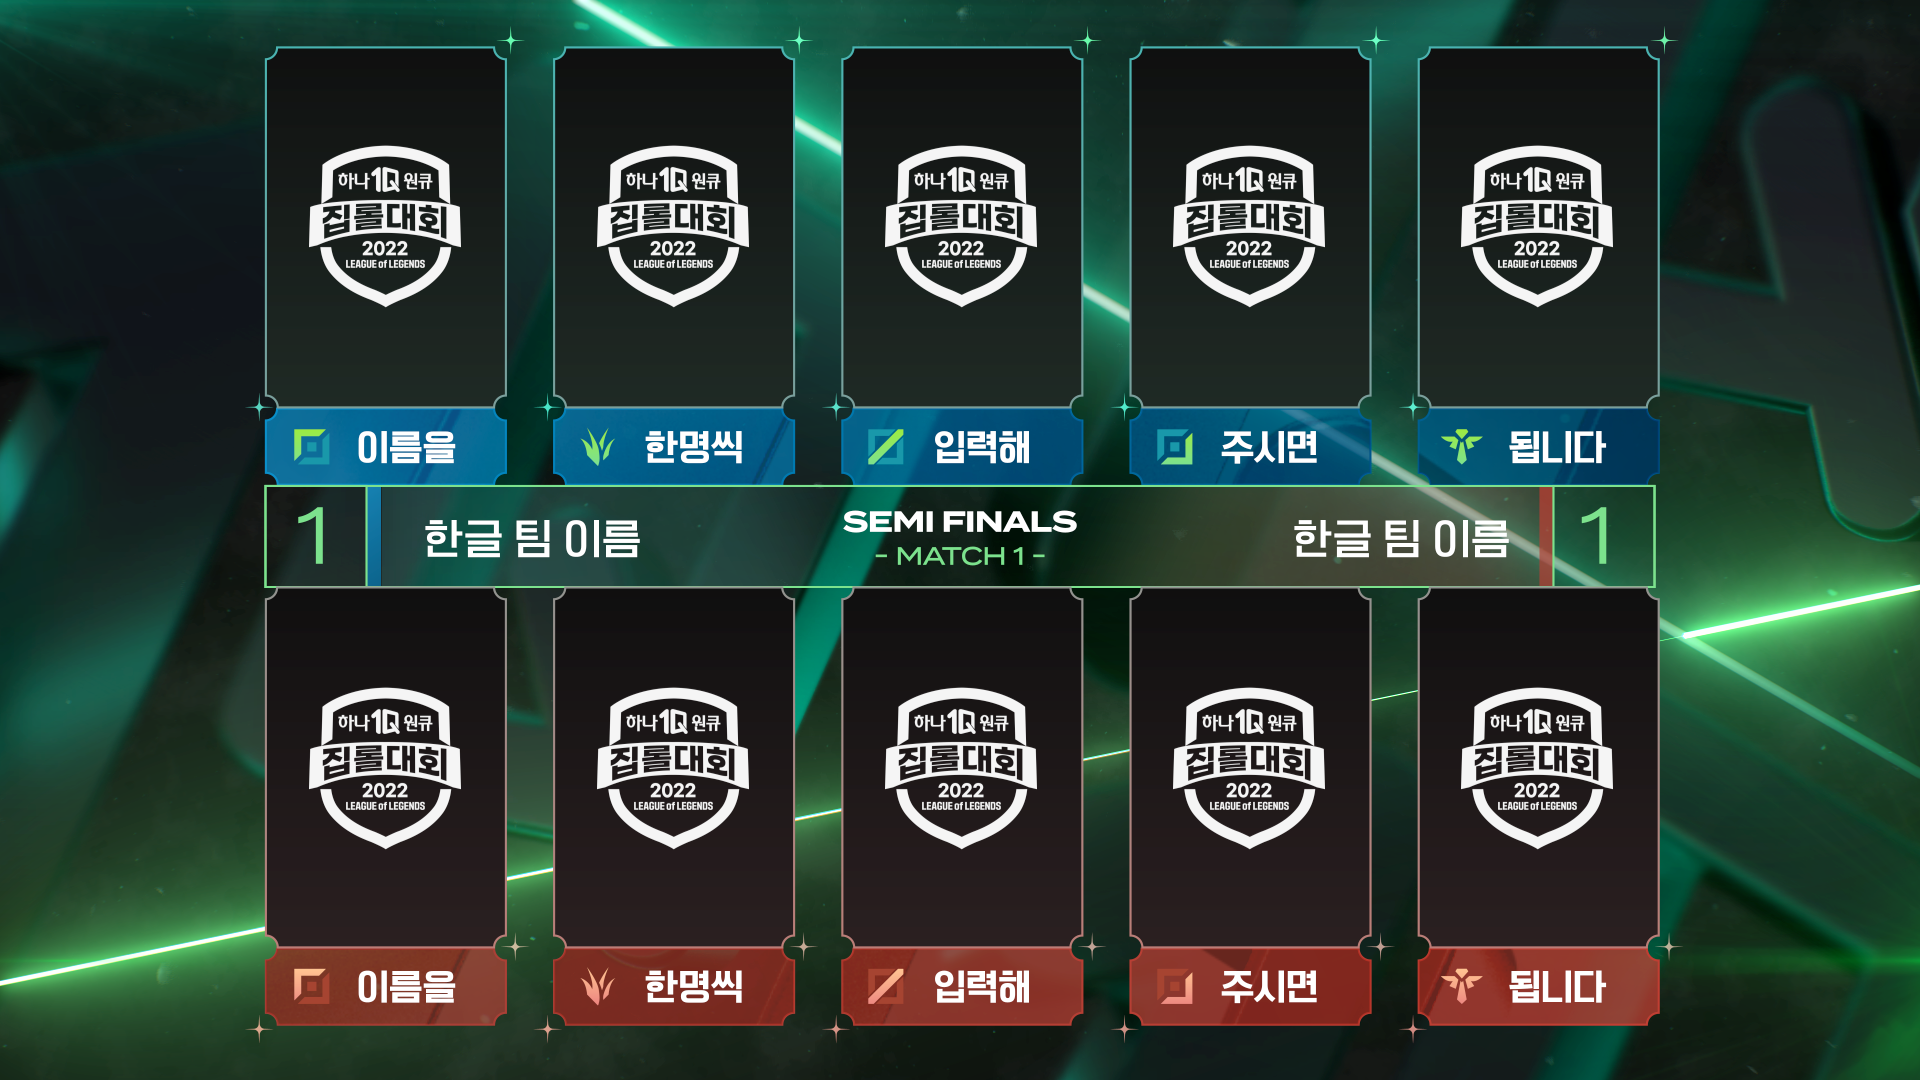The width and height of the screenshot is (1920, 1080).
Task: Select blue player name 한명씩
Action: click(694, 447)
